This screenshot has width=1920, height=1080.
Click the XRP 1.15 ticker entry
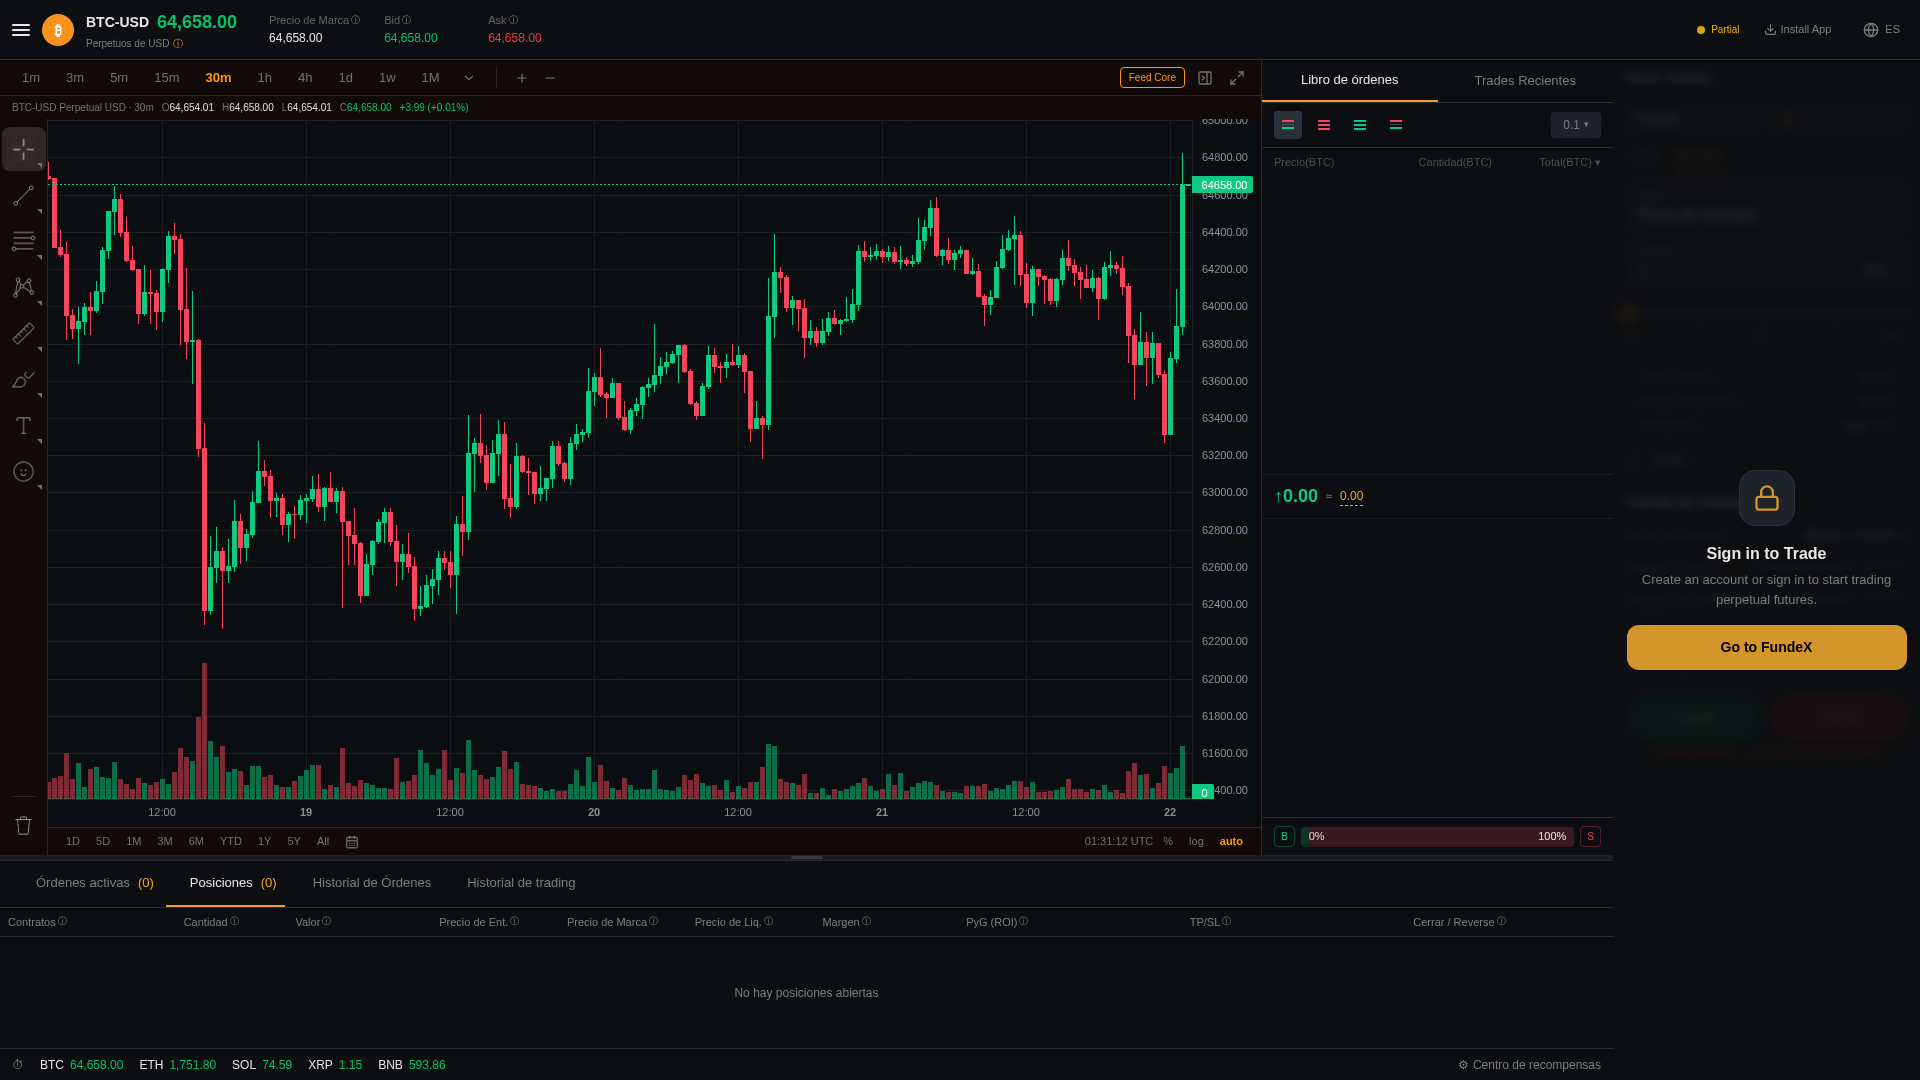point(335,1065)
